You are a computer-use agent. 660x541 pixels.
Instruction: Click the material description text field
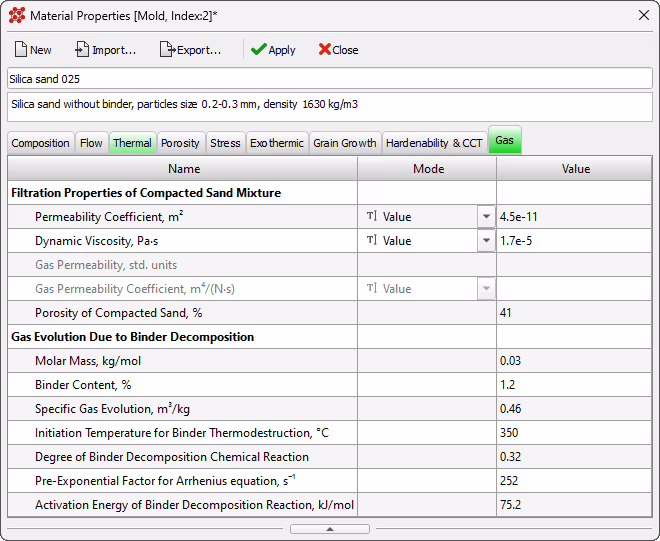click(330, 107)
